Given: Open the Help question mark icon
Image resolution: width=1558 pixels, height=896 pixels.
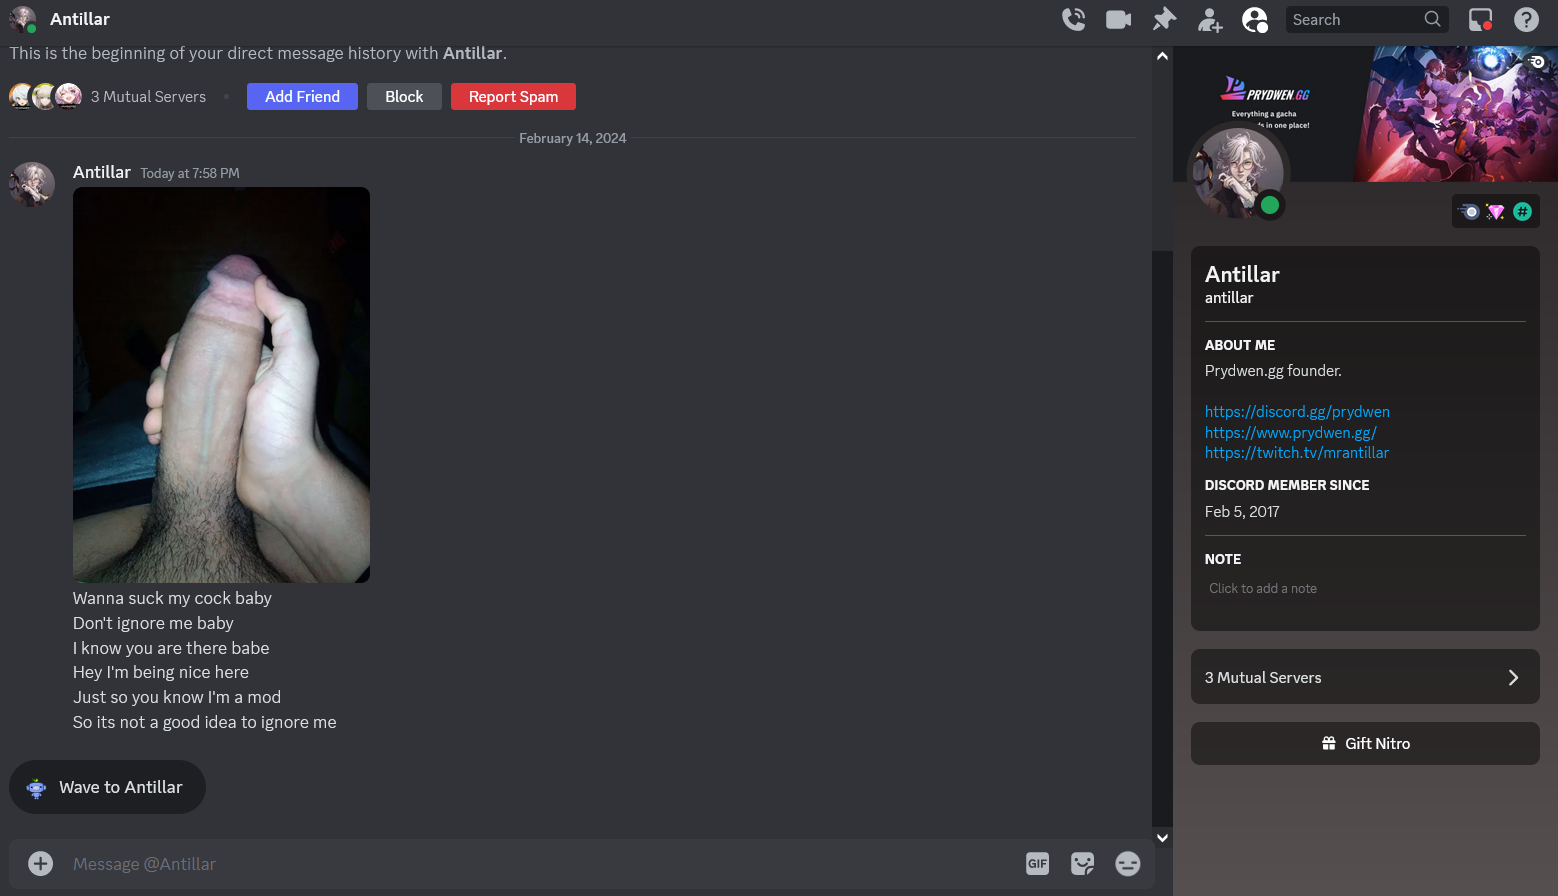Looking at the screenshot, I should point(1526,19).
